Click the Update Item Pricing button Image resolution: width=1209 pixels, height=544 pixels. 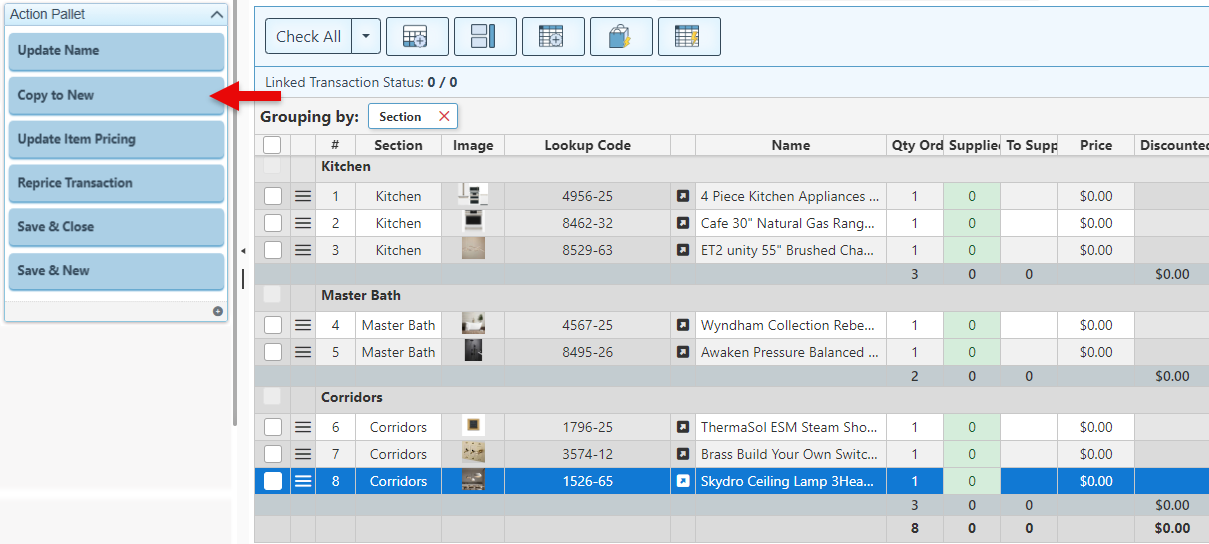116,140
